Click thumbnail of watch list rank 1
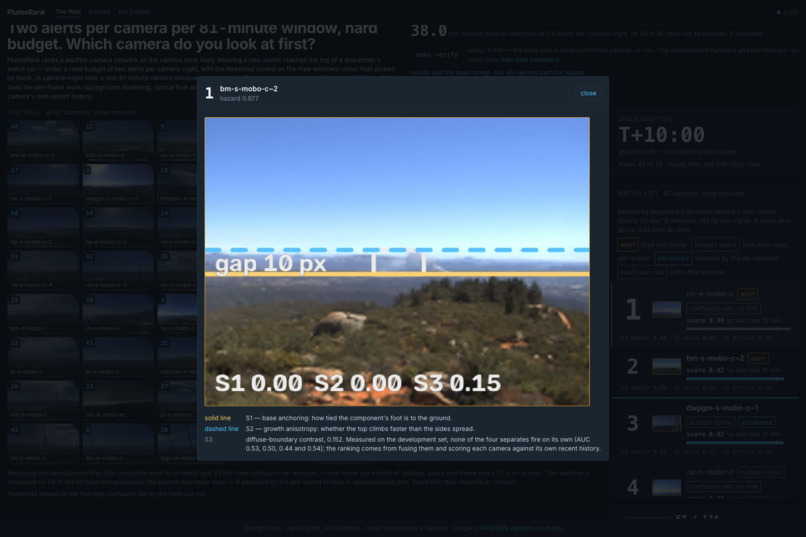The height and width of the screenshot is (537, 806). tap(666, 309)
